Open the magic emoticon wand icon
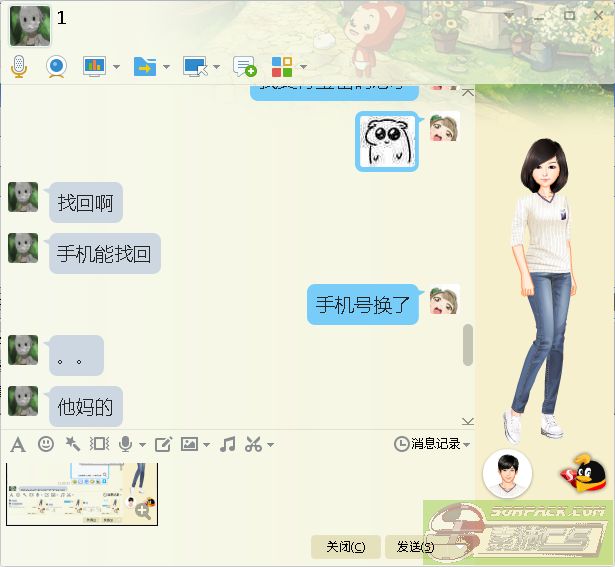Image resolution: width=615 pixels, height=567 pixels. [x=73, y=444]
